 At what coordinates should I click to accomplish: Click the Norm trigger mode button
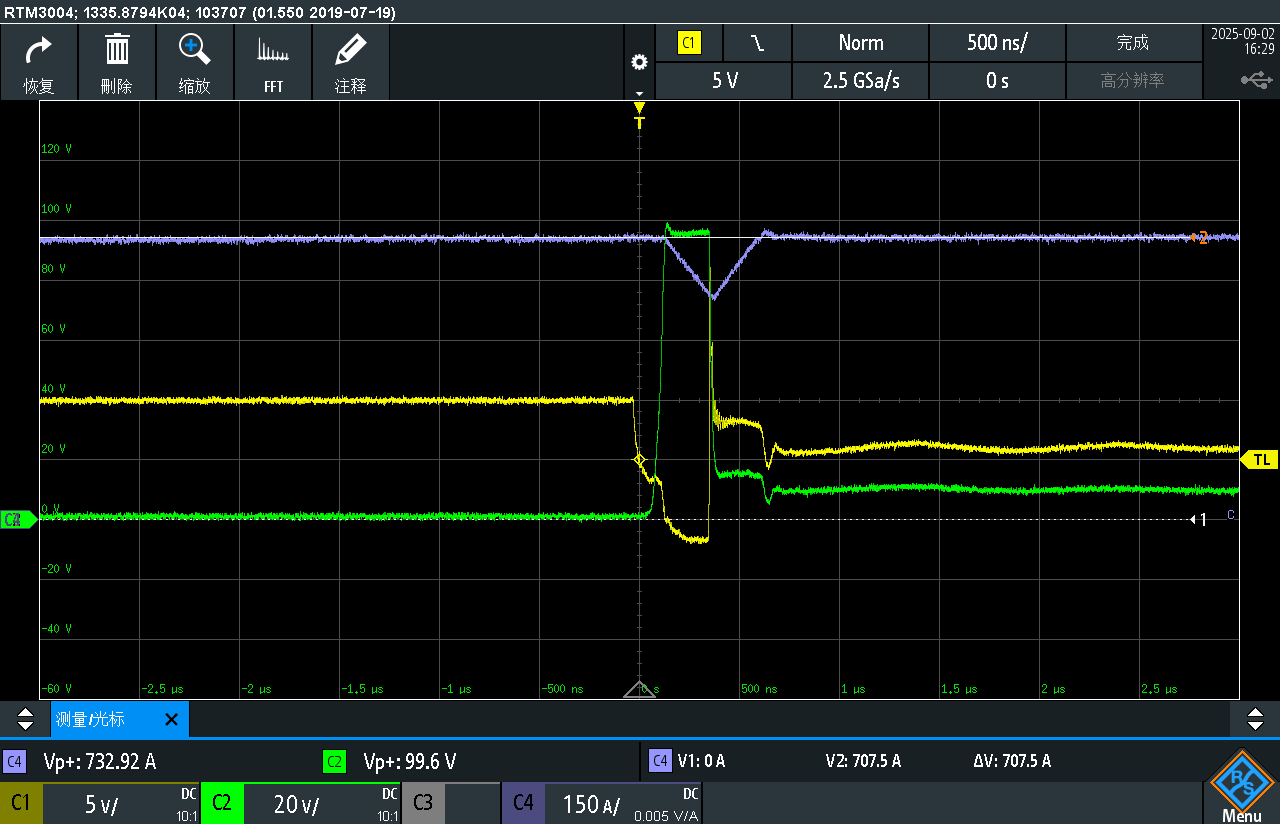(x=860, y=43)
